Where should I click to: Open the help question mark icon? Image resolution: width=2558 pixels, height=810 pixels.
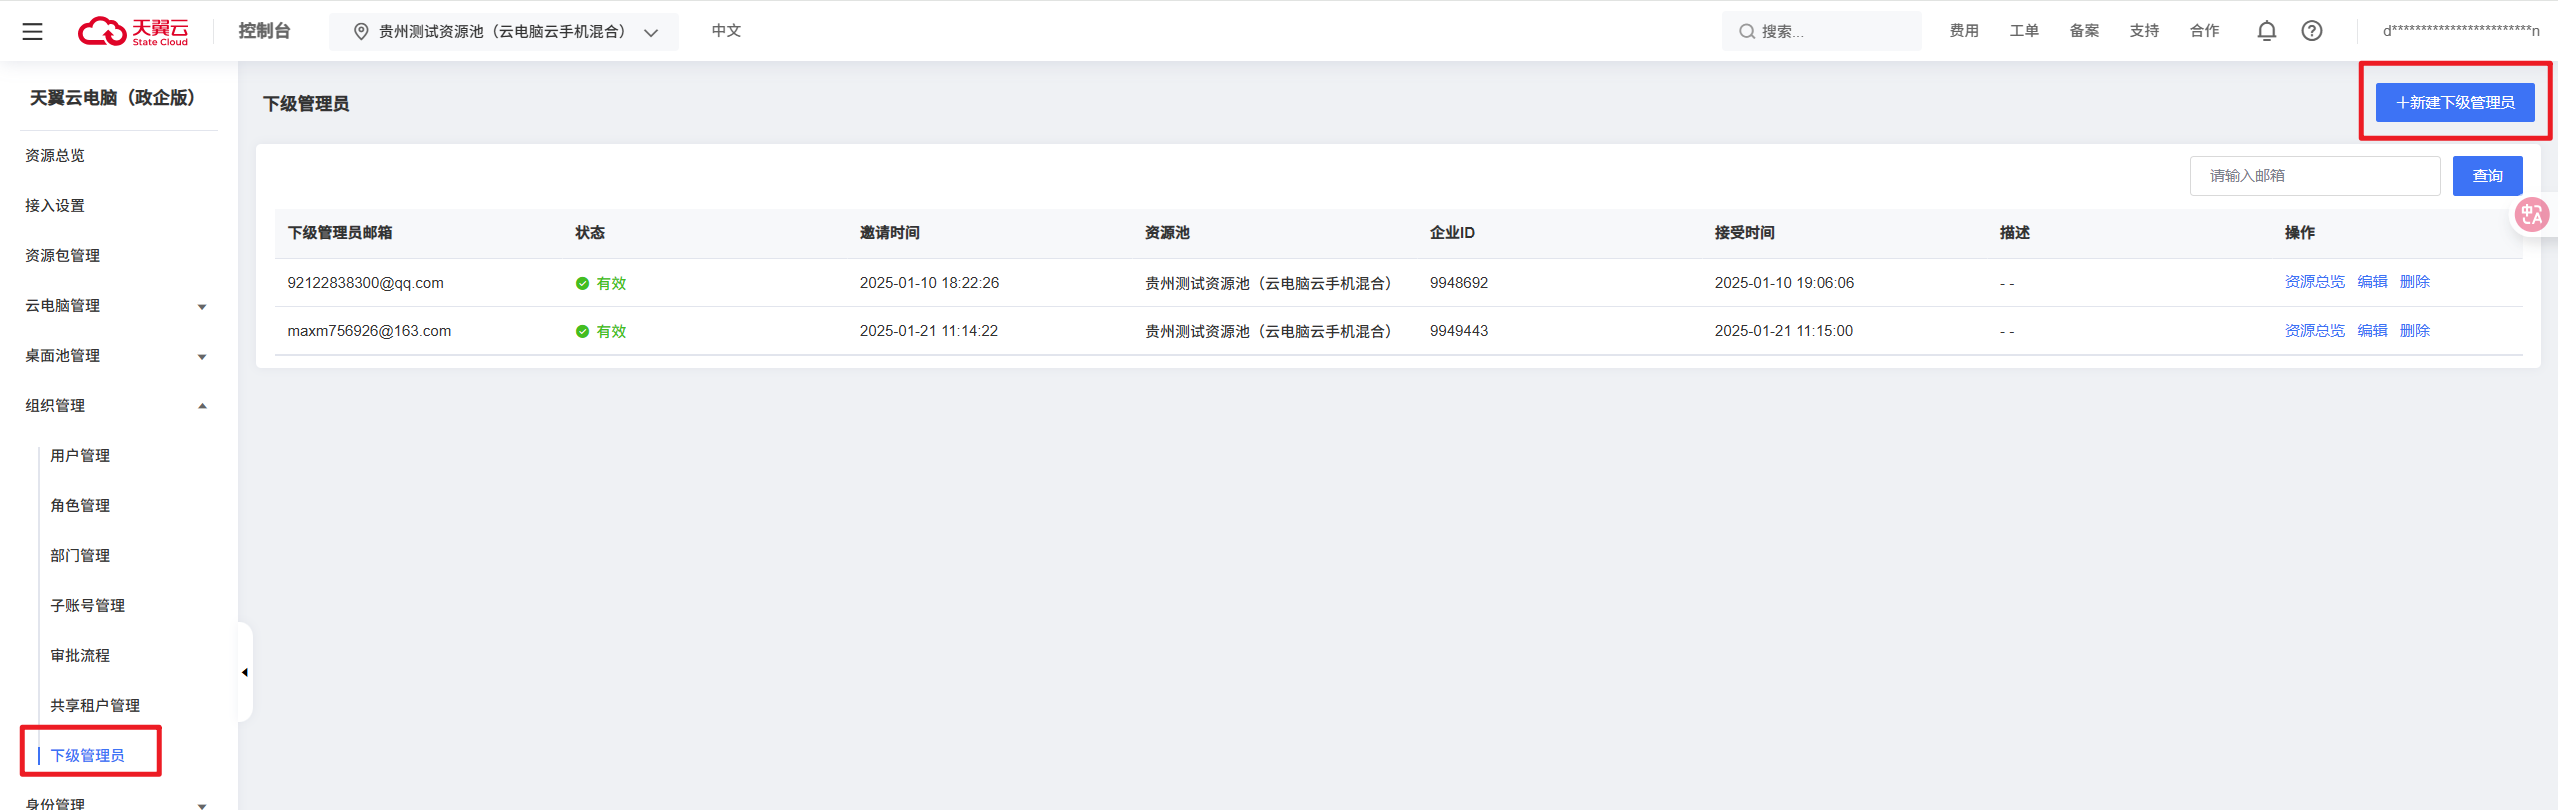(x=2312, y=31)
